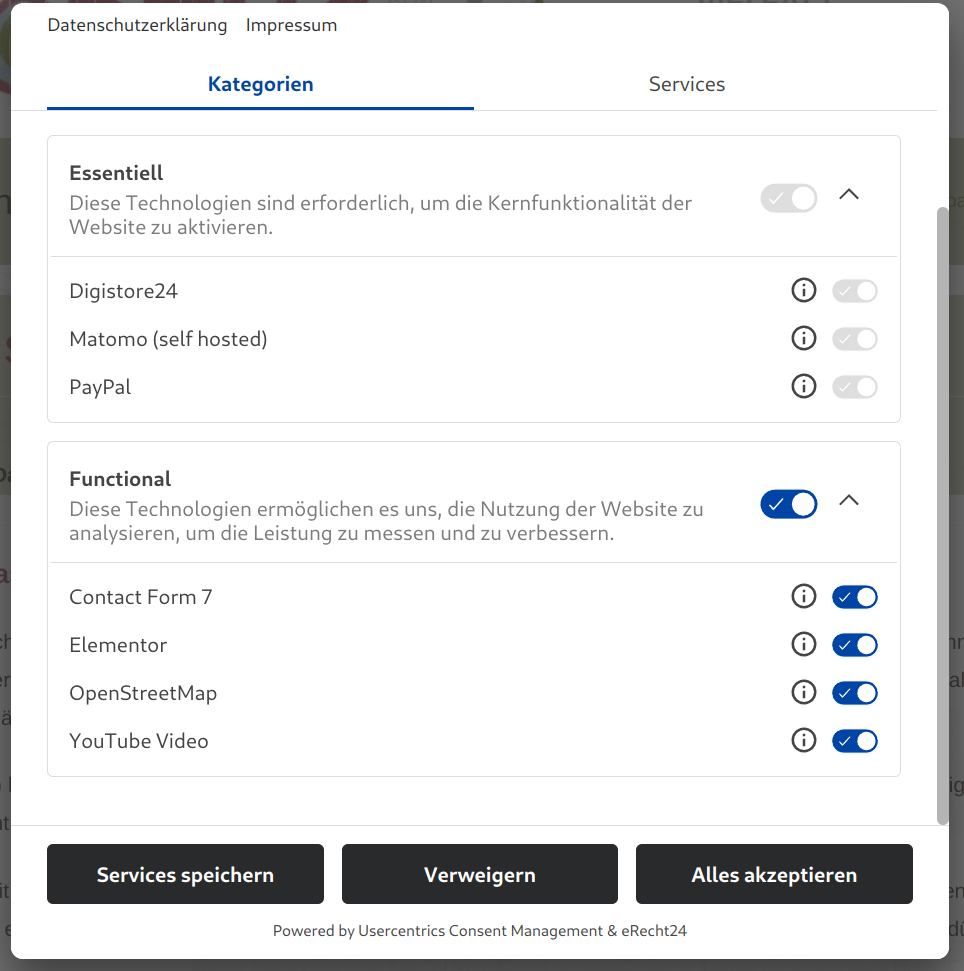View details icon for Contact Form 7

(x=803, y=597)
